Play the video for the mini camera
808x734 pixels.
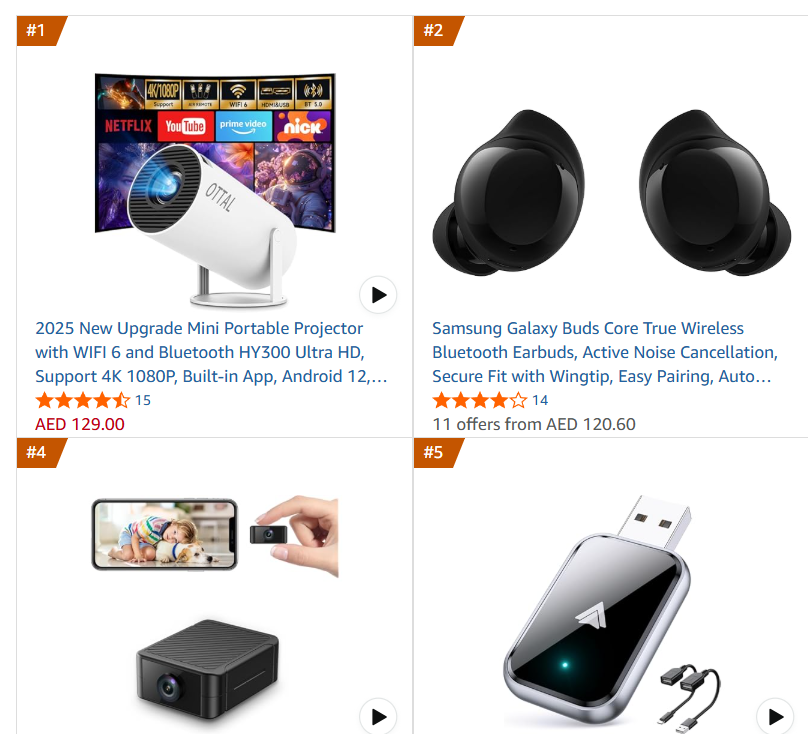click(x=378, y=716)
